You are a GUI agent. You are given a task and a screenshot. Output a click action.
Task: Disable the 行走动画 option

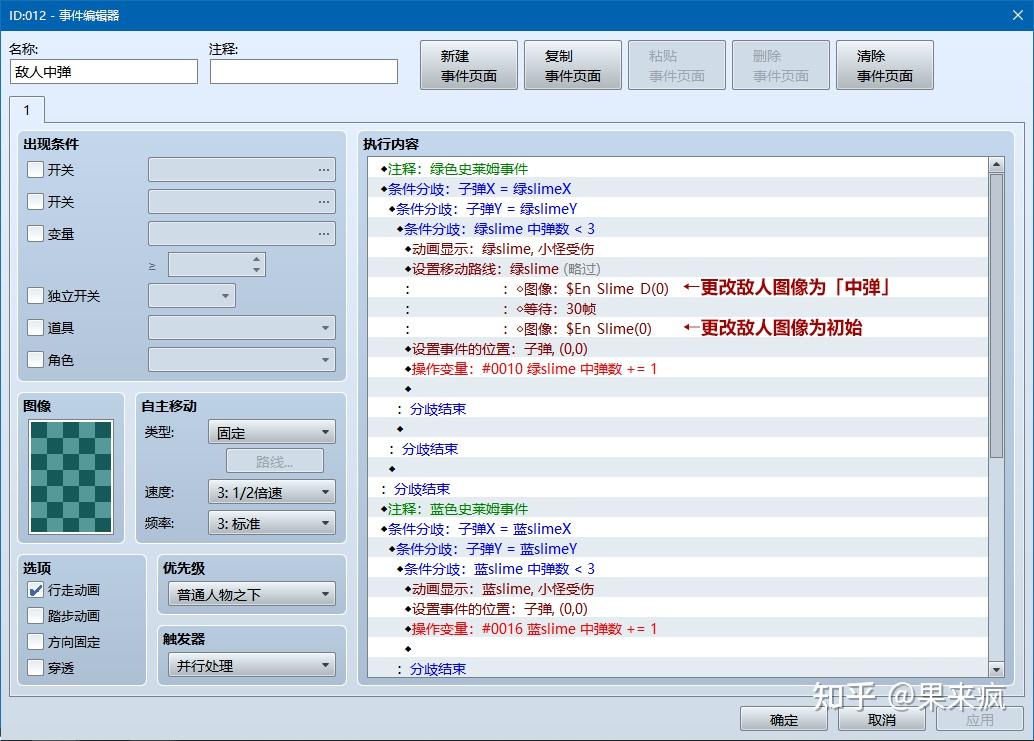pos(37,590)
